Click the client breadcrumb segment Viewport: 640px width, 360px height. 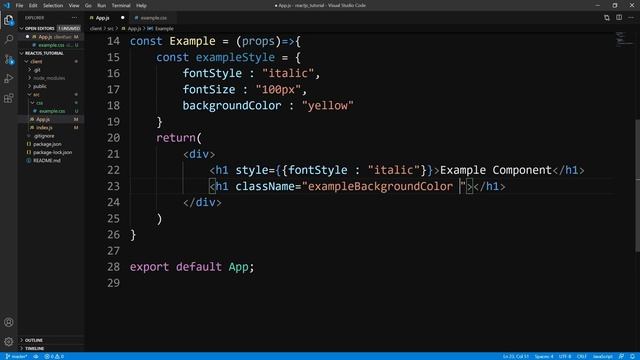(x=96, y=29)
